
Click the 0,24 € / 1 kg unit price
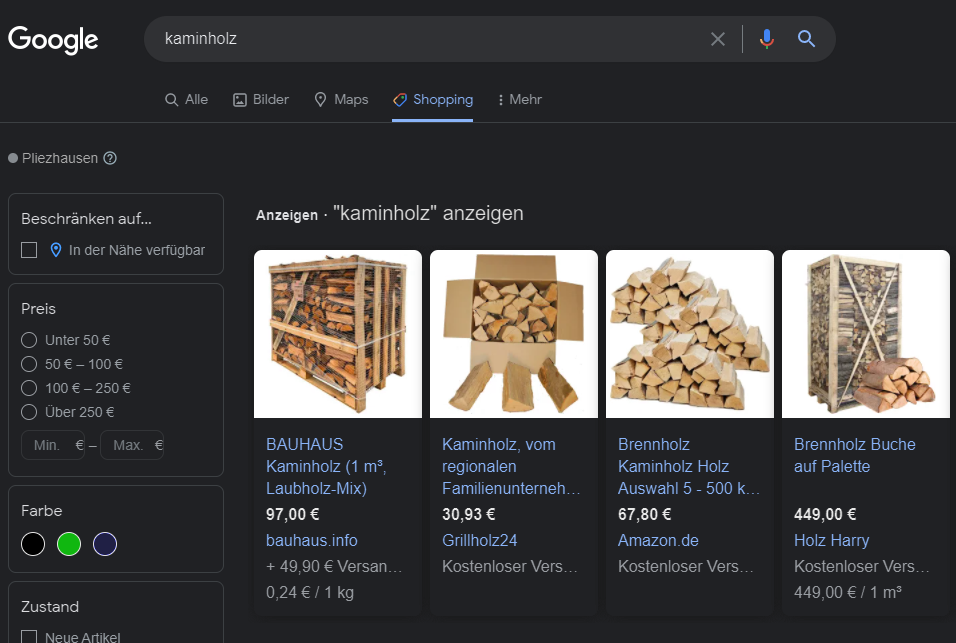point(310,592)
